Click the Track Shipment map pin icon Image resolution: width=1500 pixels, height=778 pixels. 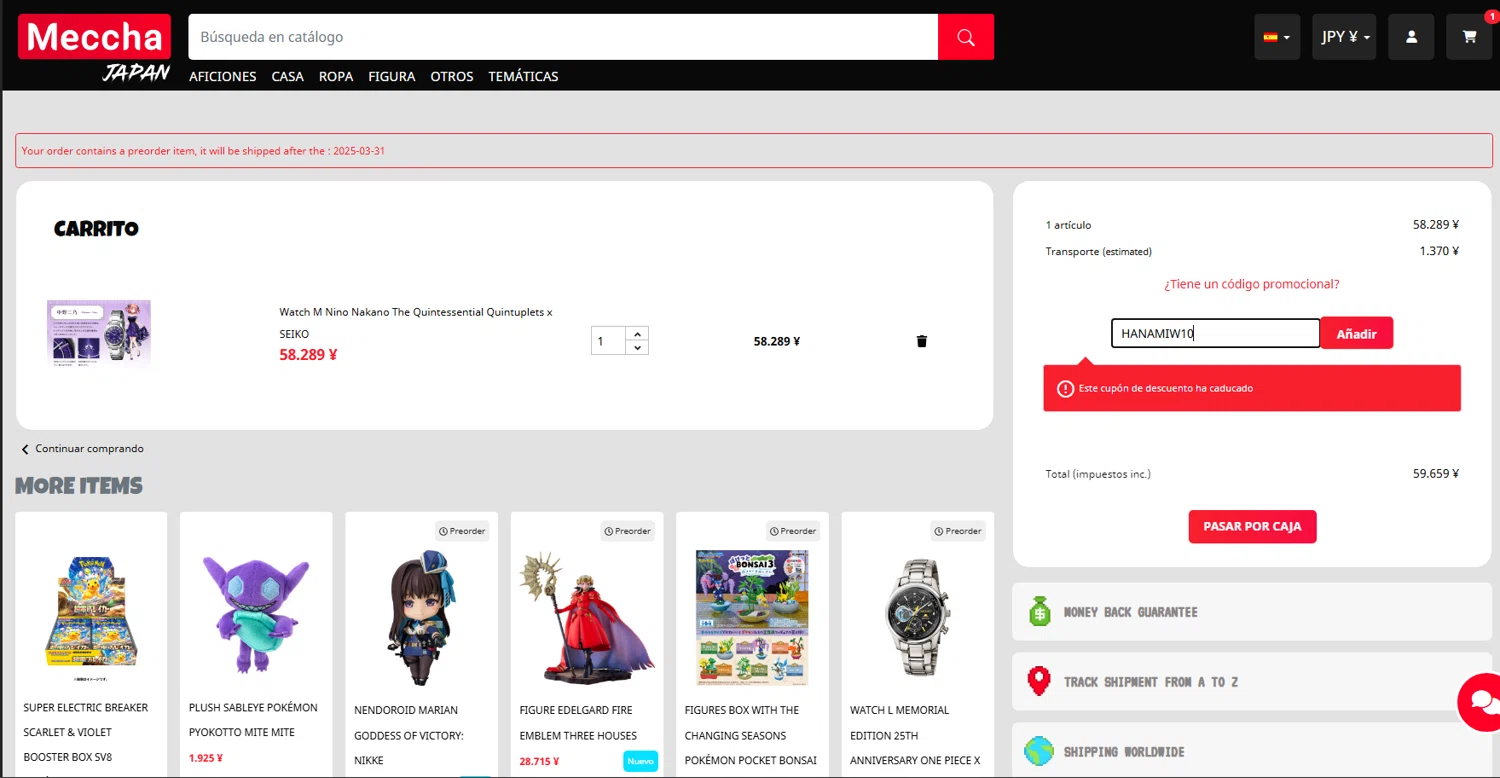(x=1040, y=681)
